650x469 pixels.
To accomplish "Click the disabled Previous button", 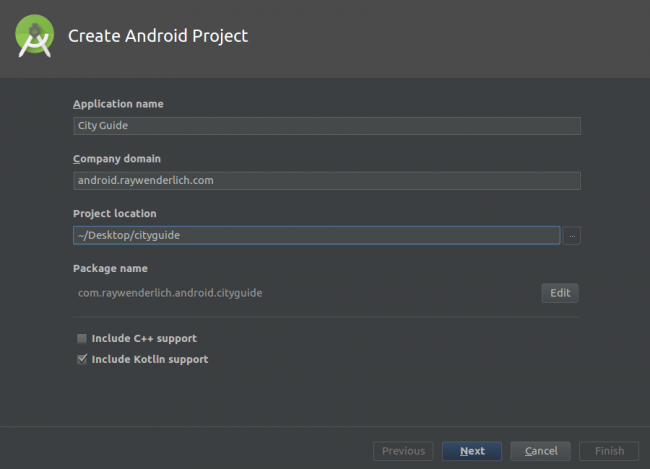I will (x=403, y=451).
